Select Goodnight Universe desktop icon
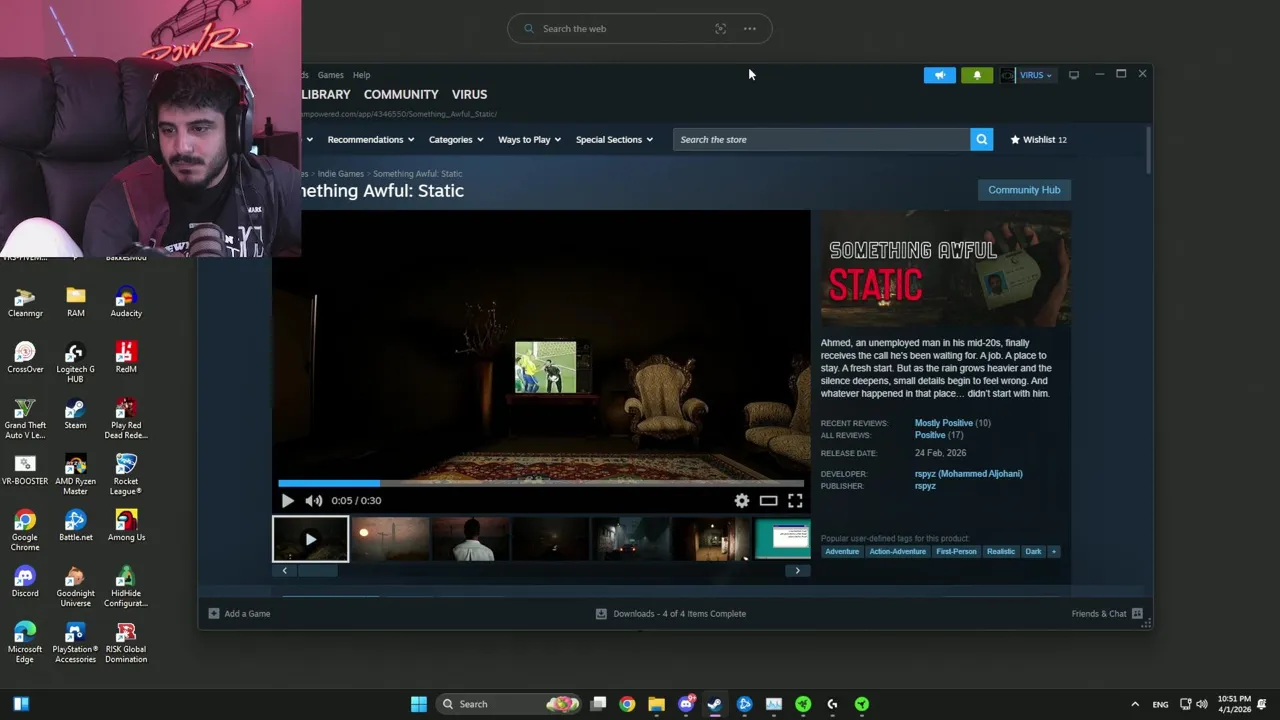The width and height of the screenshot is (1280, 720). coord(76,586)
